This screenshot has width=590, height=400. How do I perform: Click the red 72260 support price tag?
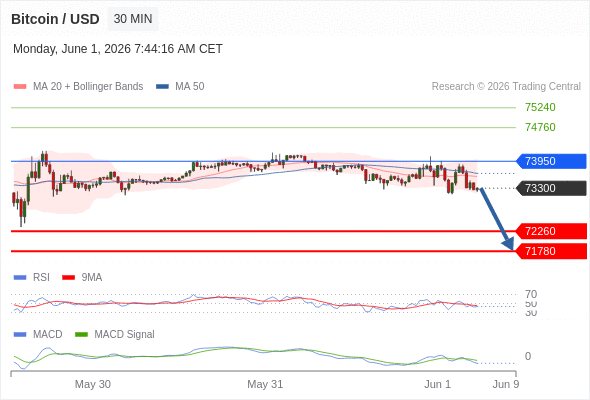551,231
